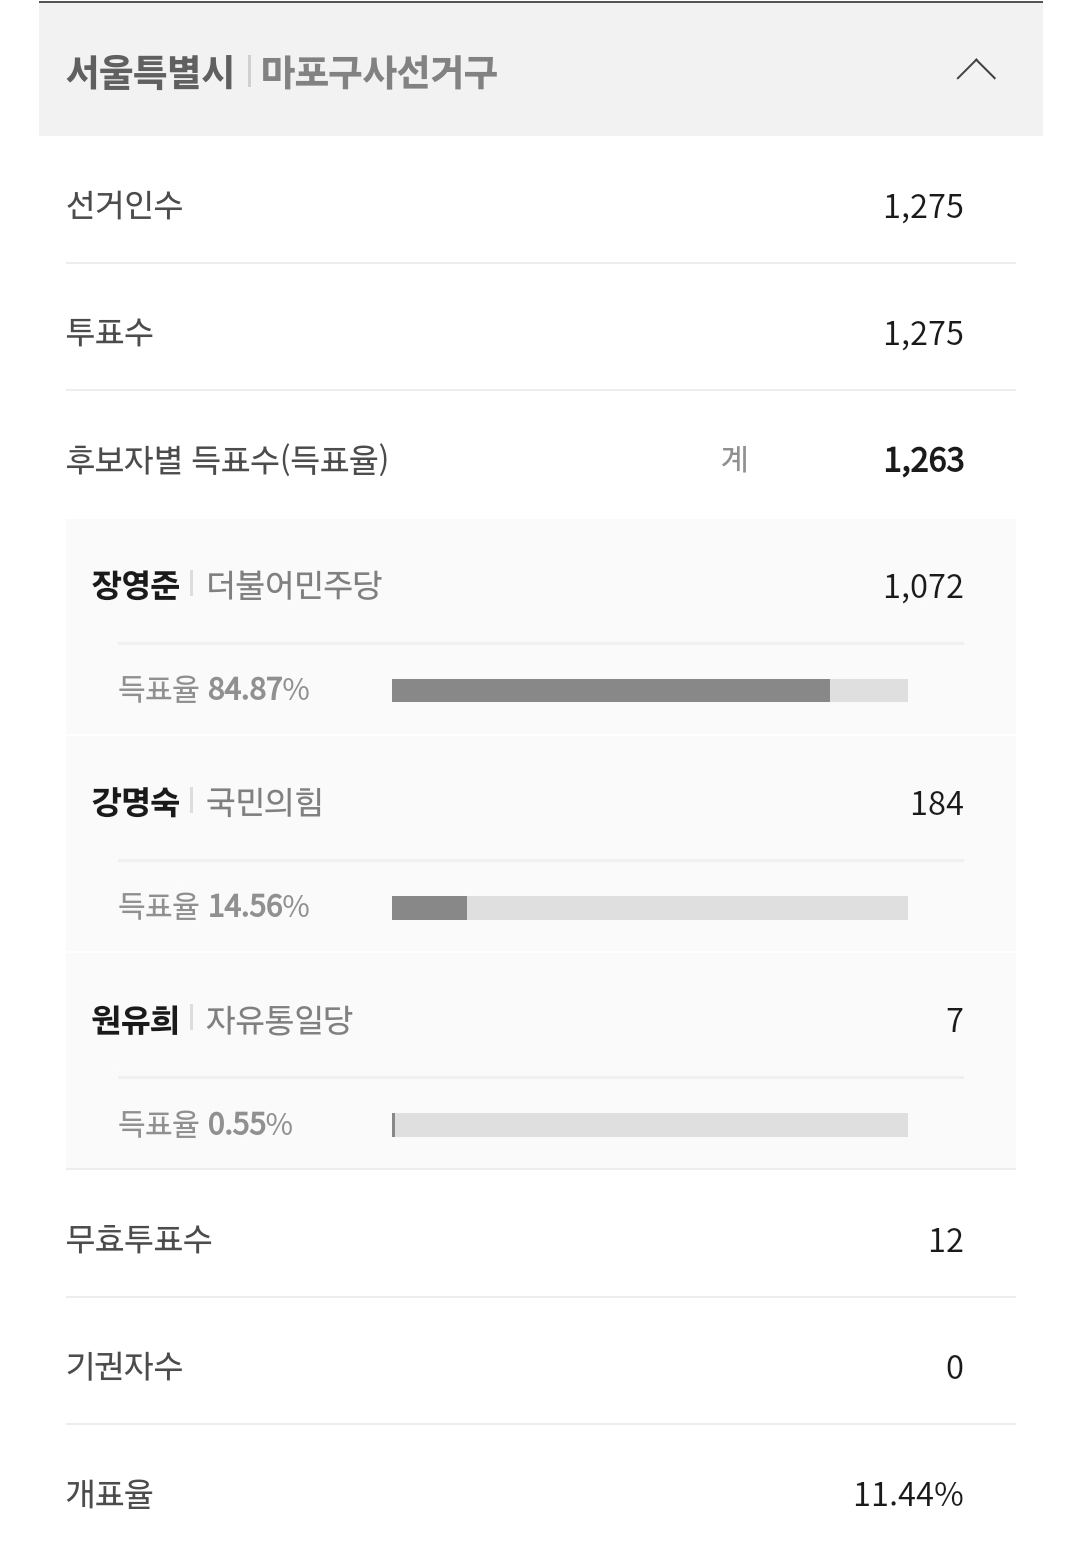Select the 기권자수 row

coord(541,1366)
